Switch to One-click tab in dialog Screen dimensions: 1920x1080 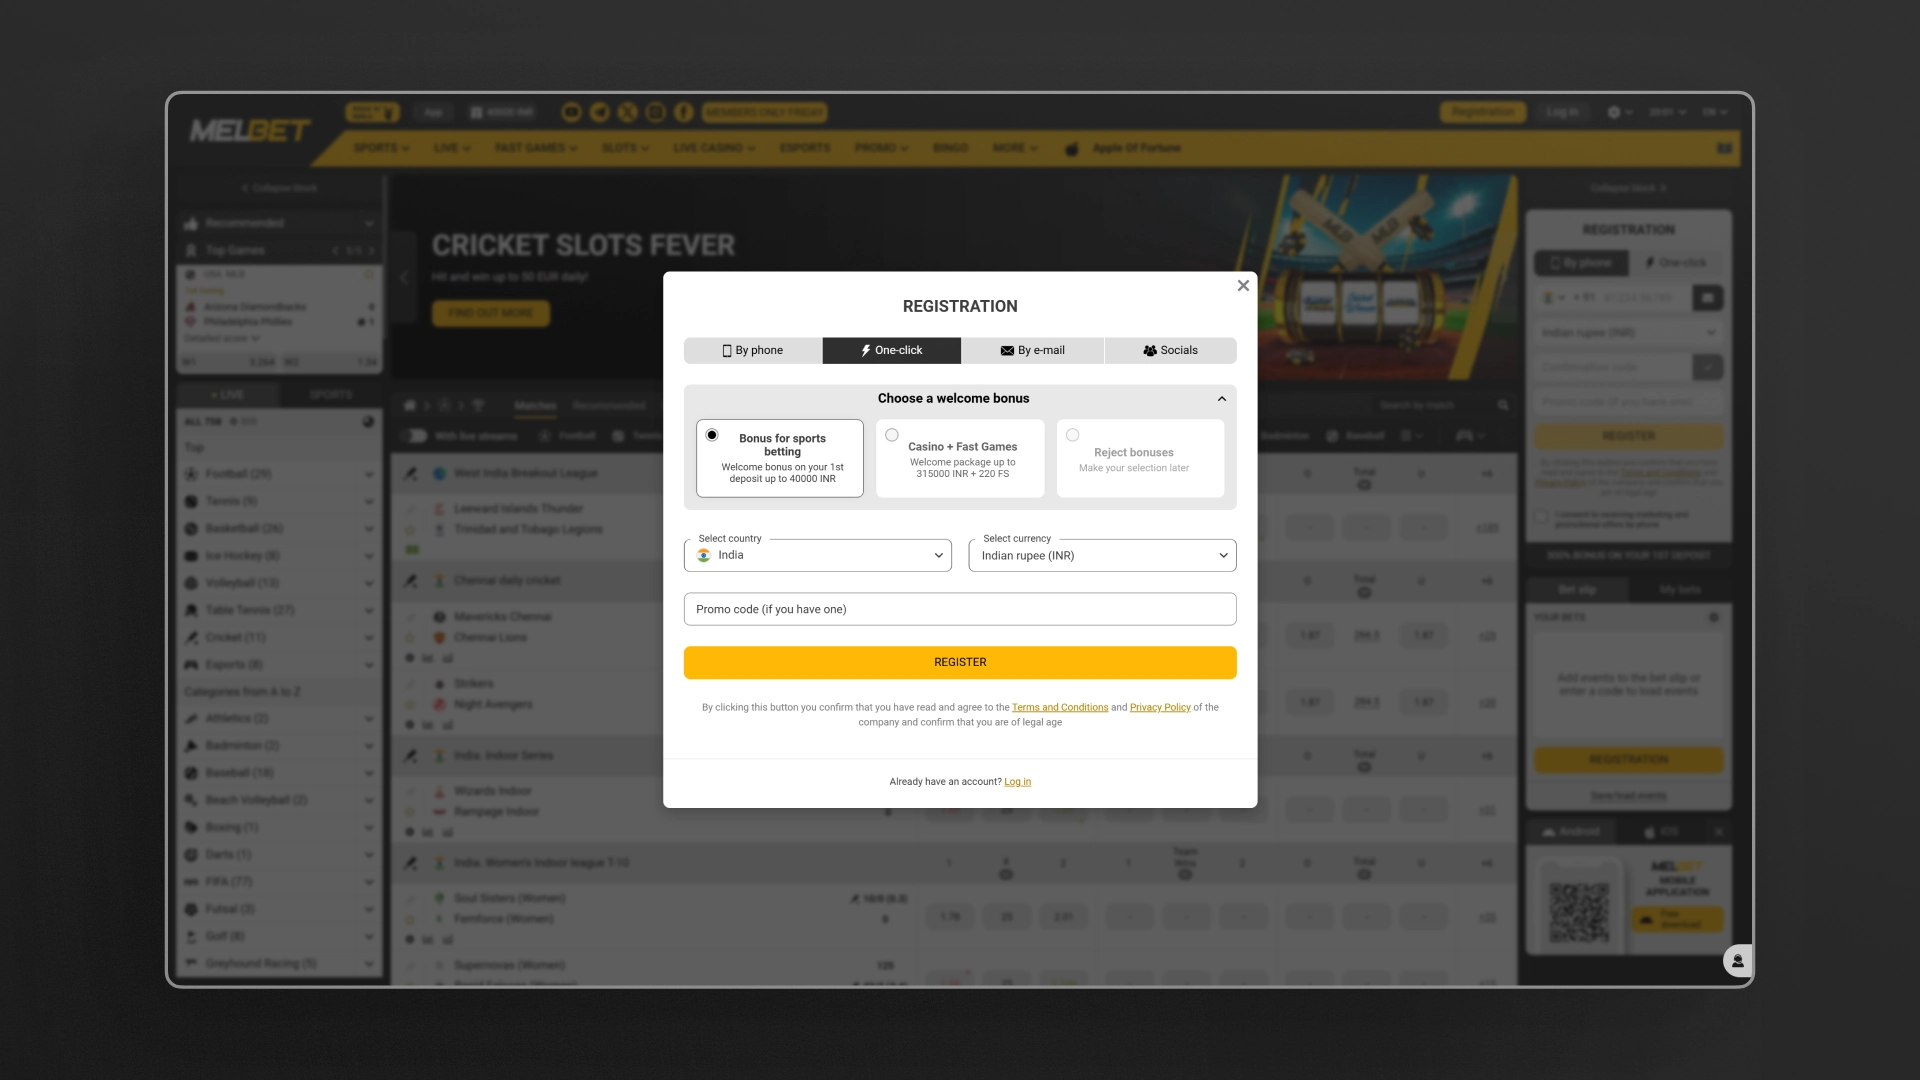tap(892, 351)
